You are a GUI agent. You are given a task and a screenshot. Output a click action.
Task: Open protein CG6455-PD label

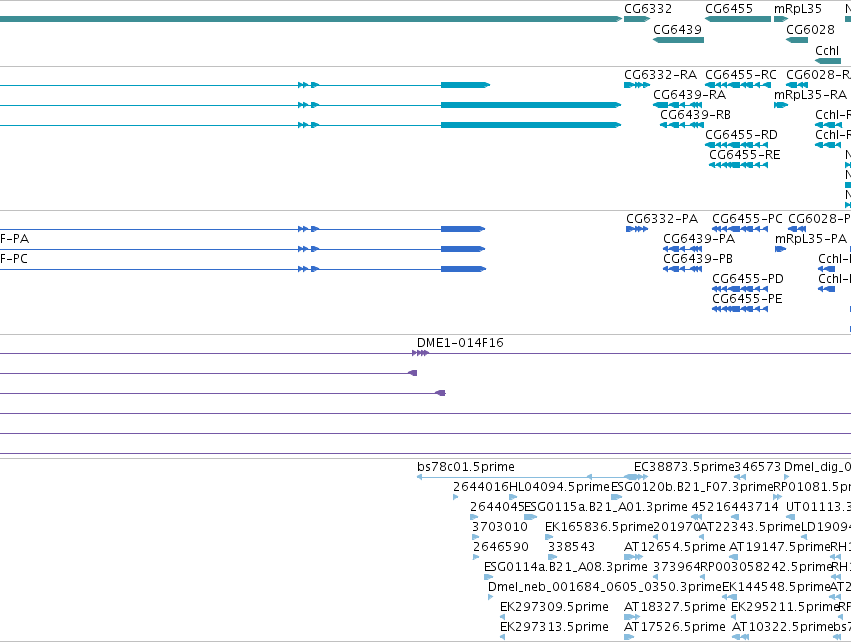tap(747, 279)
